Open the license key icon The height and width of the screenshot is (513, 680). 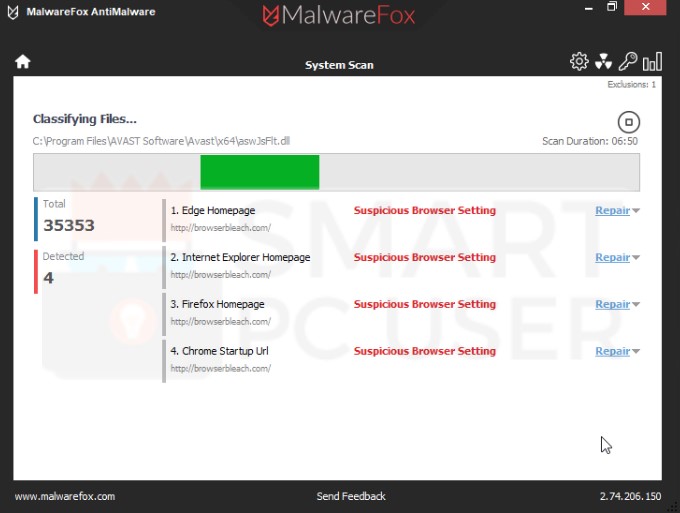[628, 61]
